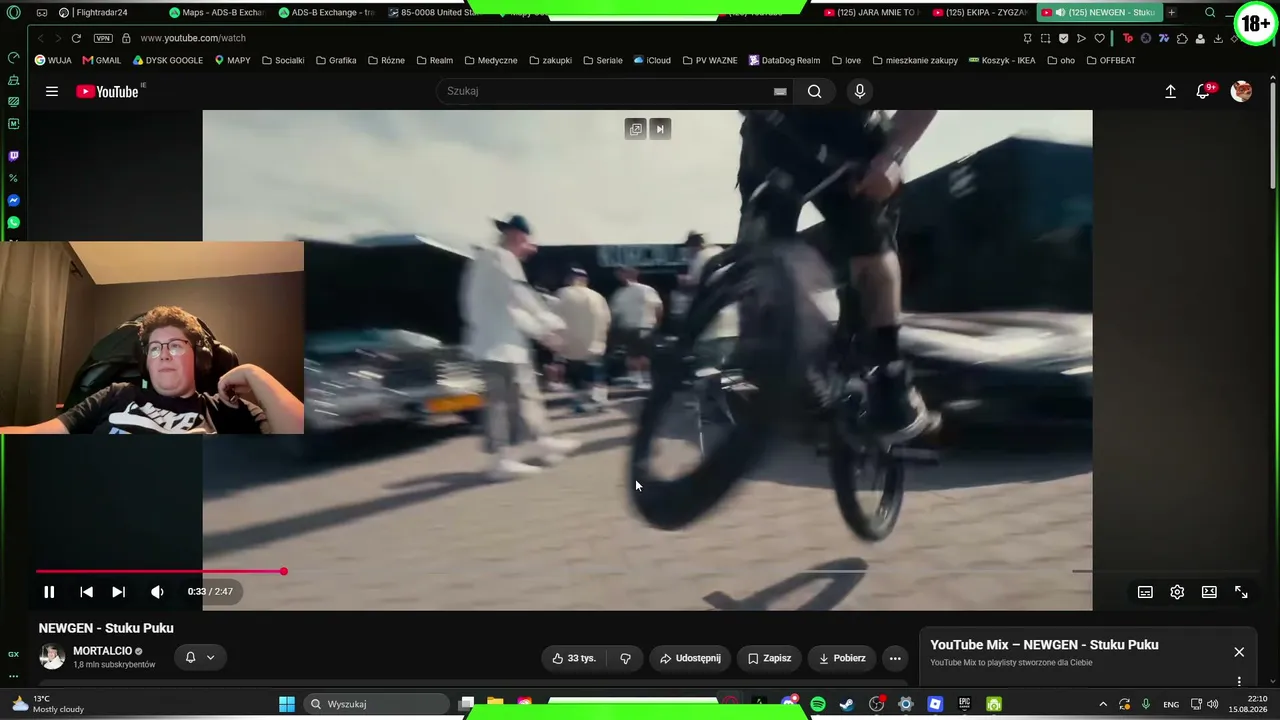
Task: Click the progress bar scrubber handle
Action: 284,571
